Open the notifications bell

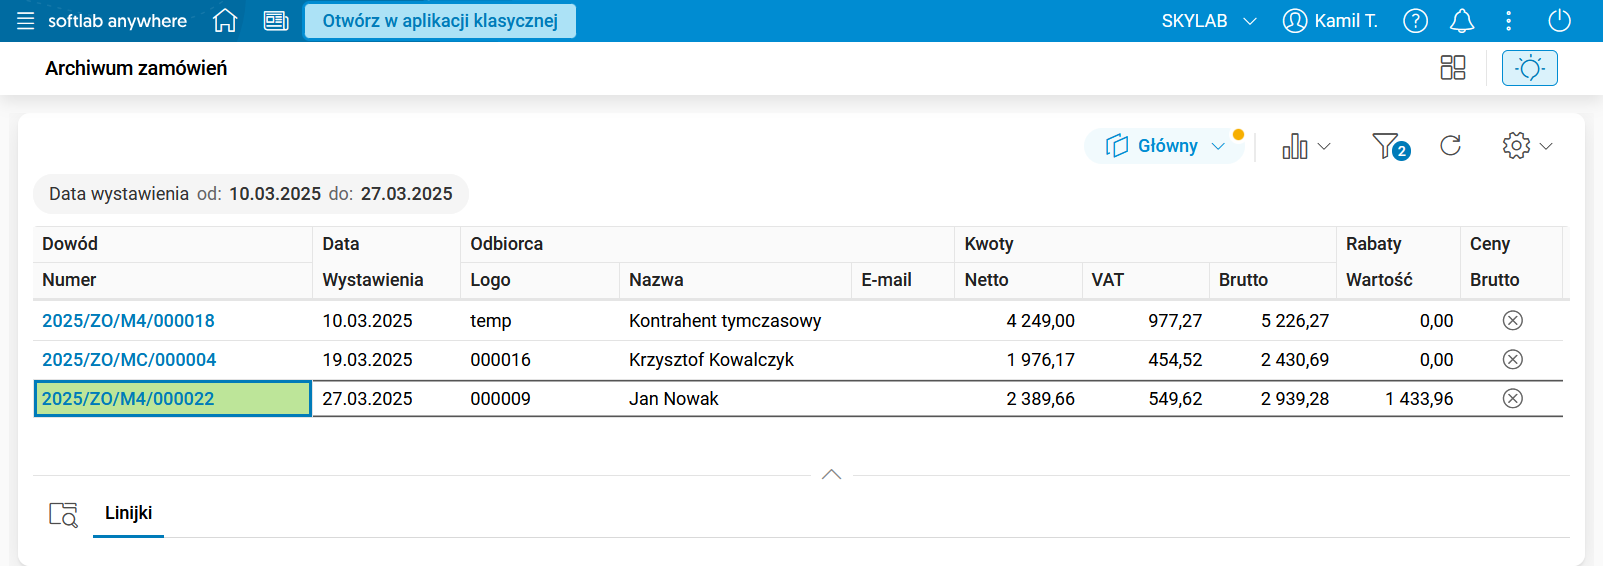click(1462, 21)
